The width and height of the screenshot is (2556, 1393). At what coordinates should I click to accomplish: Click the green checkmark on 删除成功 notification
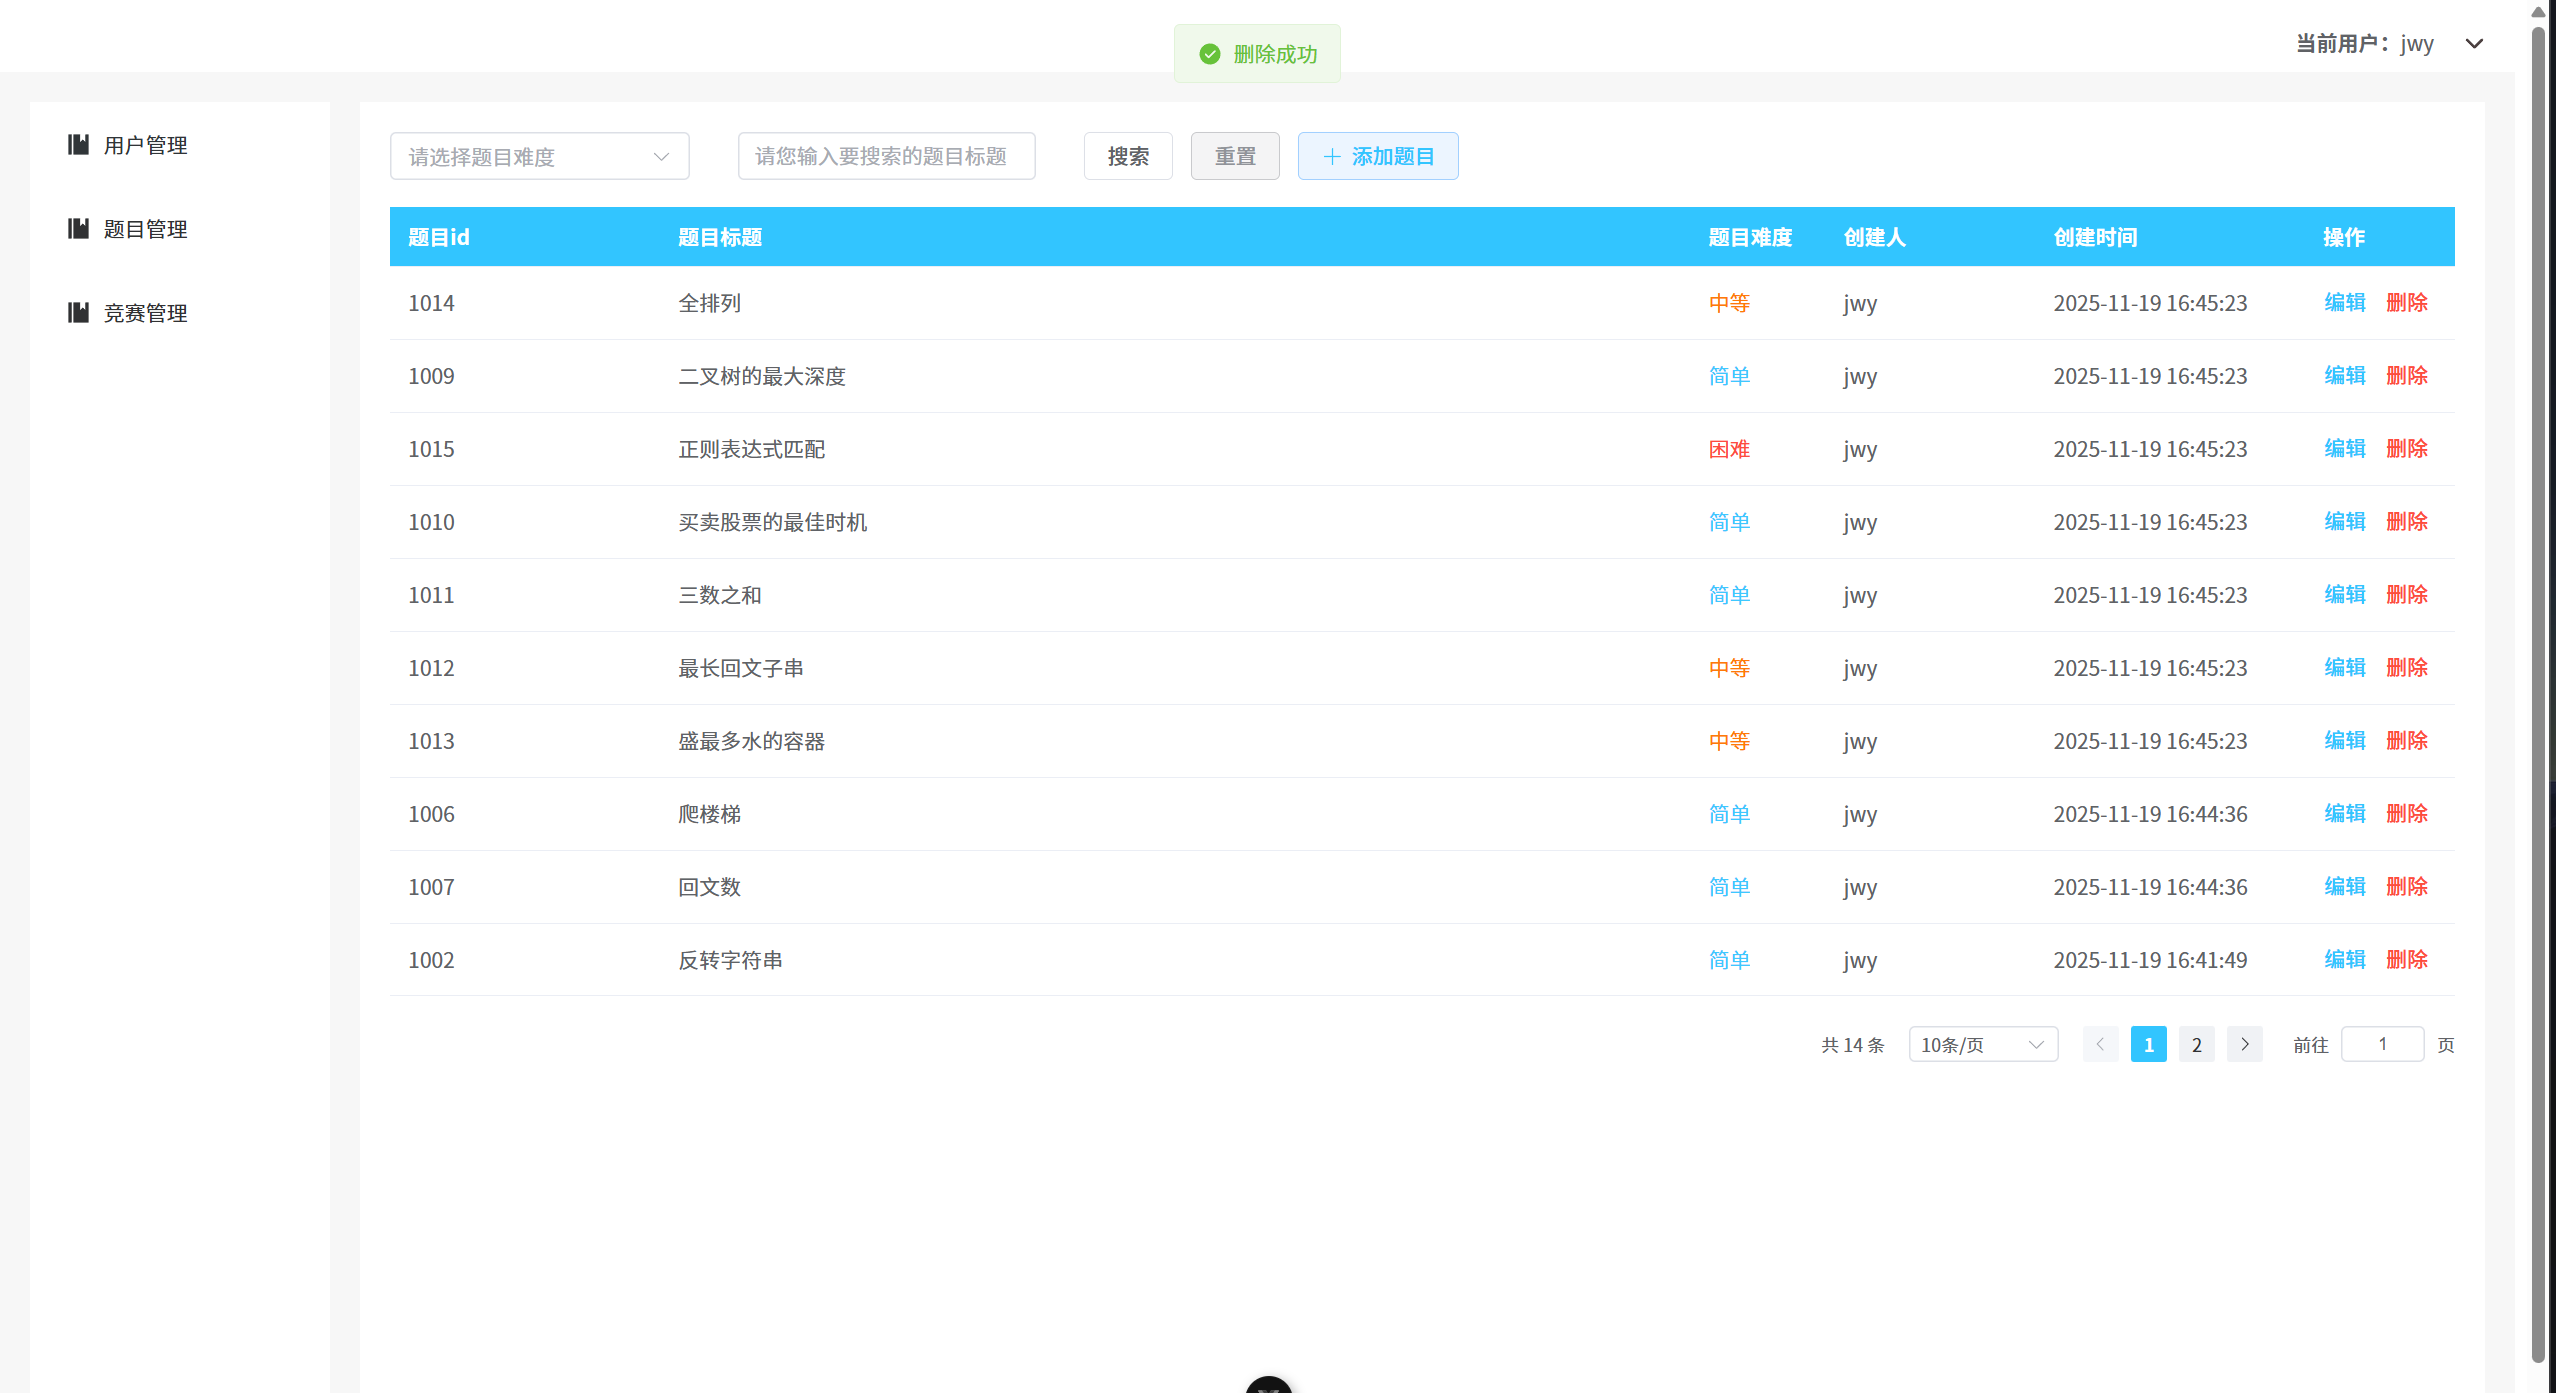pos(1210,53)
